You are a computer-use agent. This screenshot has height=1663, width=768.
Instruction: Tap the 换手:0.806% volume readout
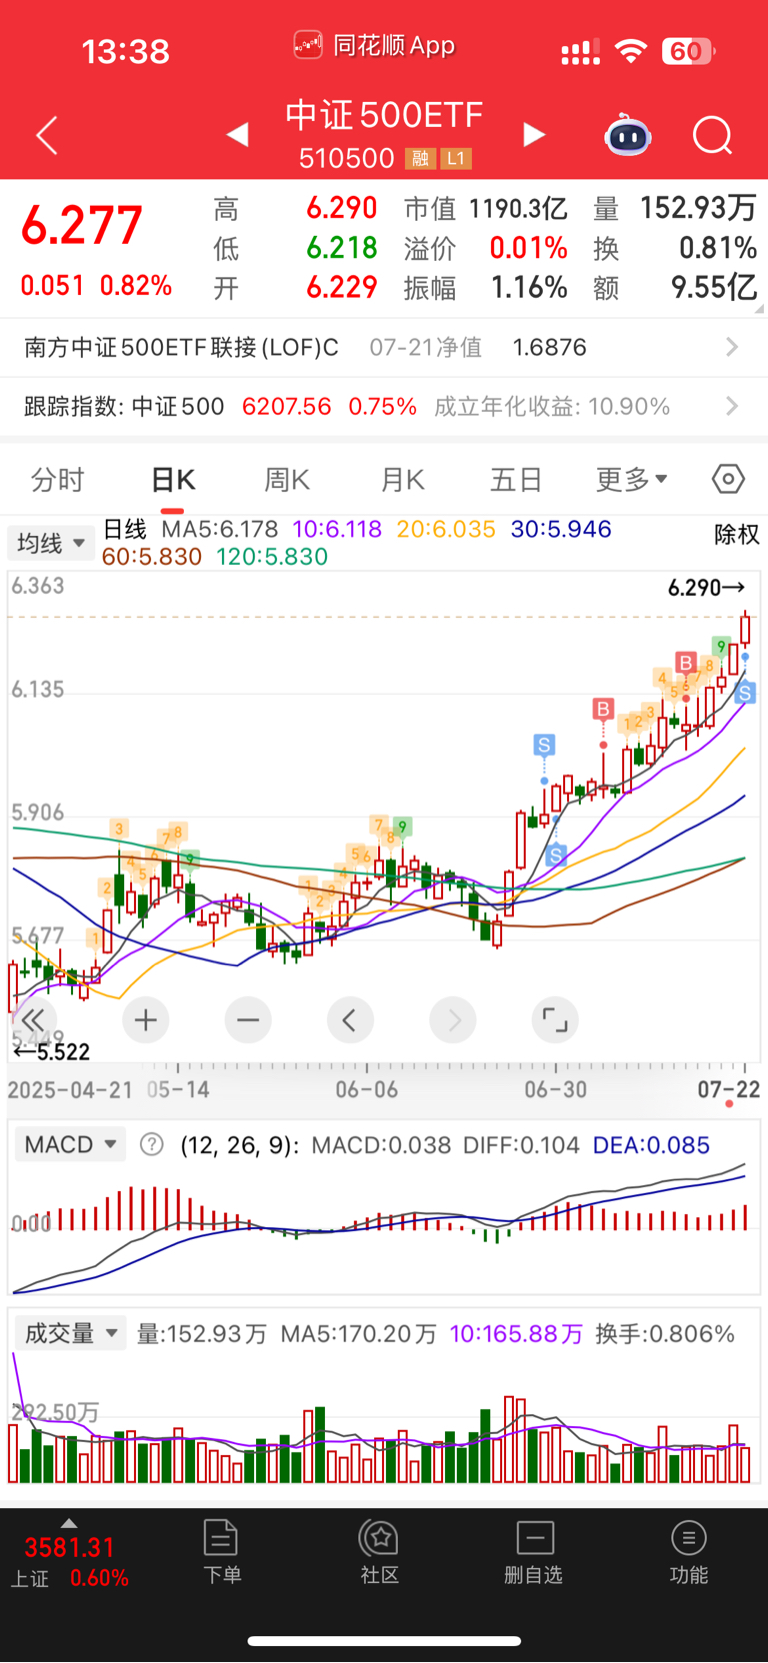(x=665, y=1334)
